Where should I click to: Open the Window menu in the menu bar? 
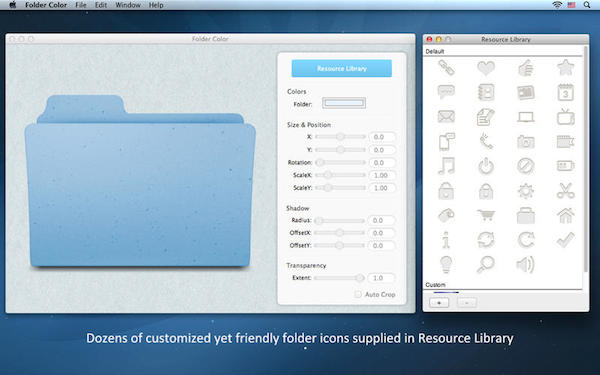[x=128, y=5]
